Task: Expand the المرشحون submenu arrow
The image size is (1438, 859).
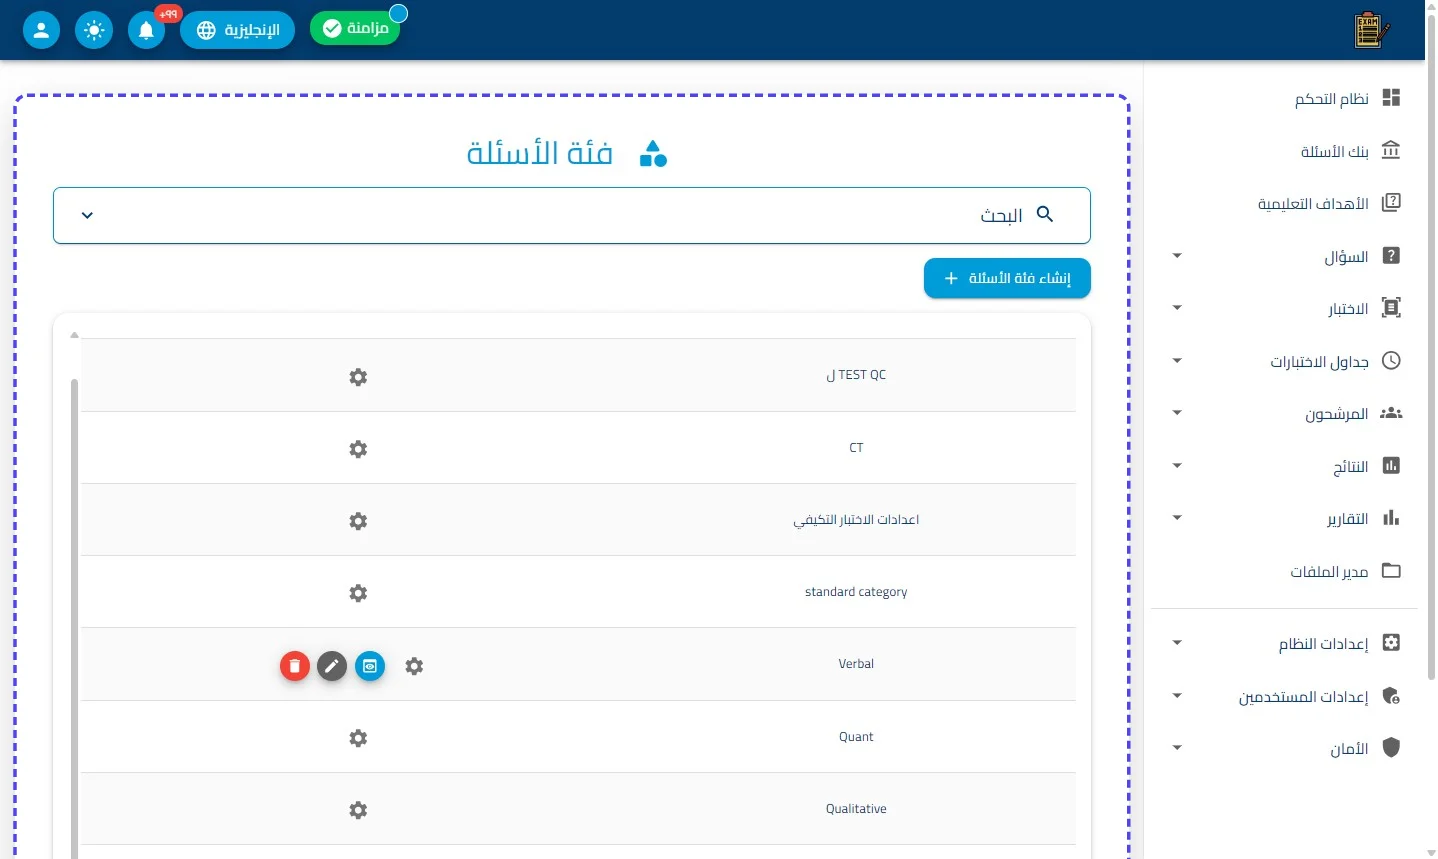Action: (x=1177, y=413)
